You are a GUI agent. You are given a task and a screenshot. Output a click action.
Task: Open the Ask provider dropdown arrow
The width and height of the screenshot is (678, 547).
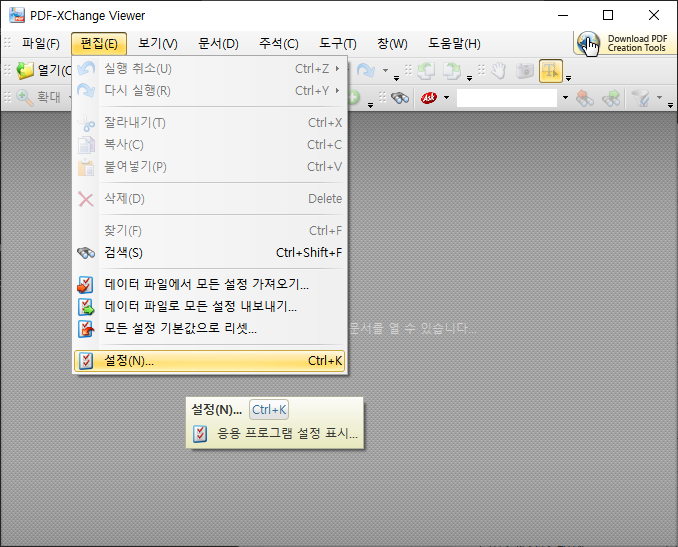point(447,98)
